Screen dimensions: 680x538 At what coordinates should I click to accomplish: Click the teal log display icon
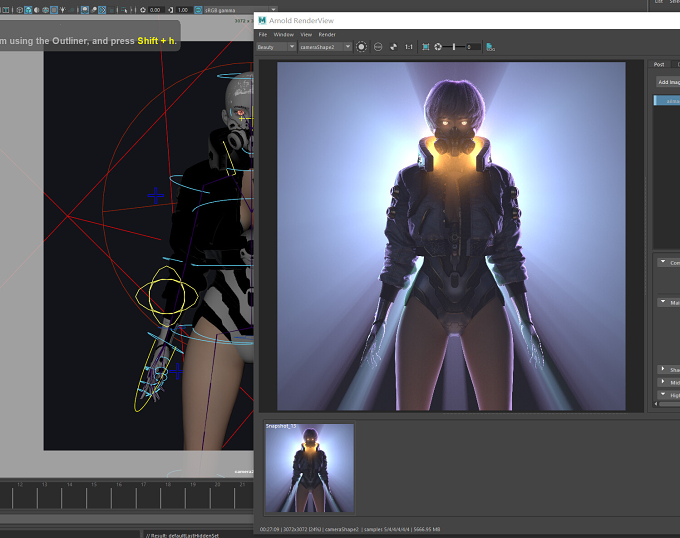490,47
